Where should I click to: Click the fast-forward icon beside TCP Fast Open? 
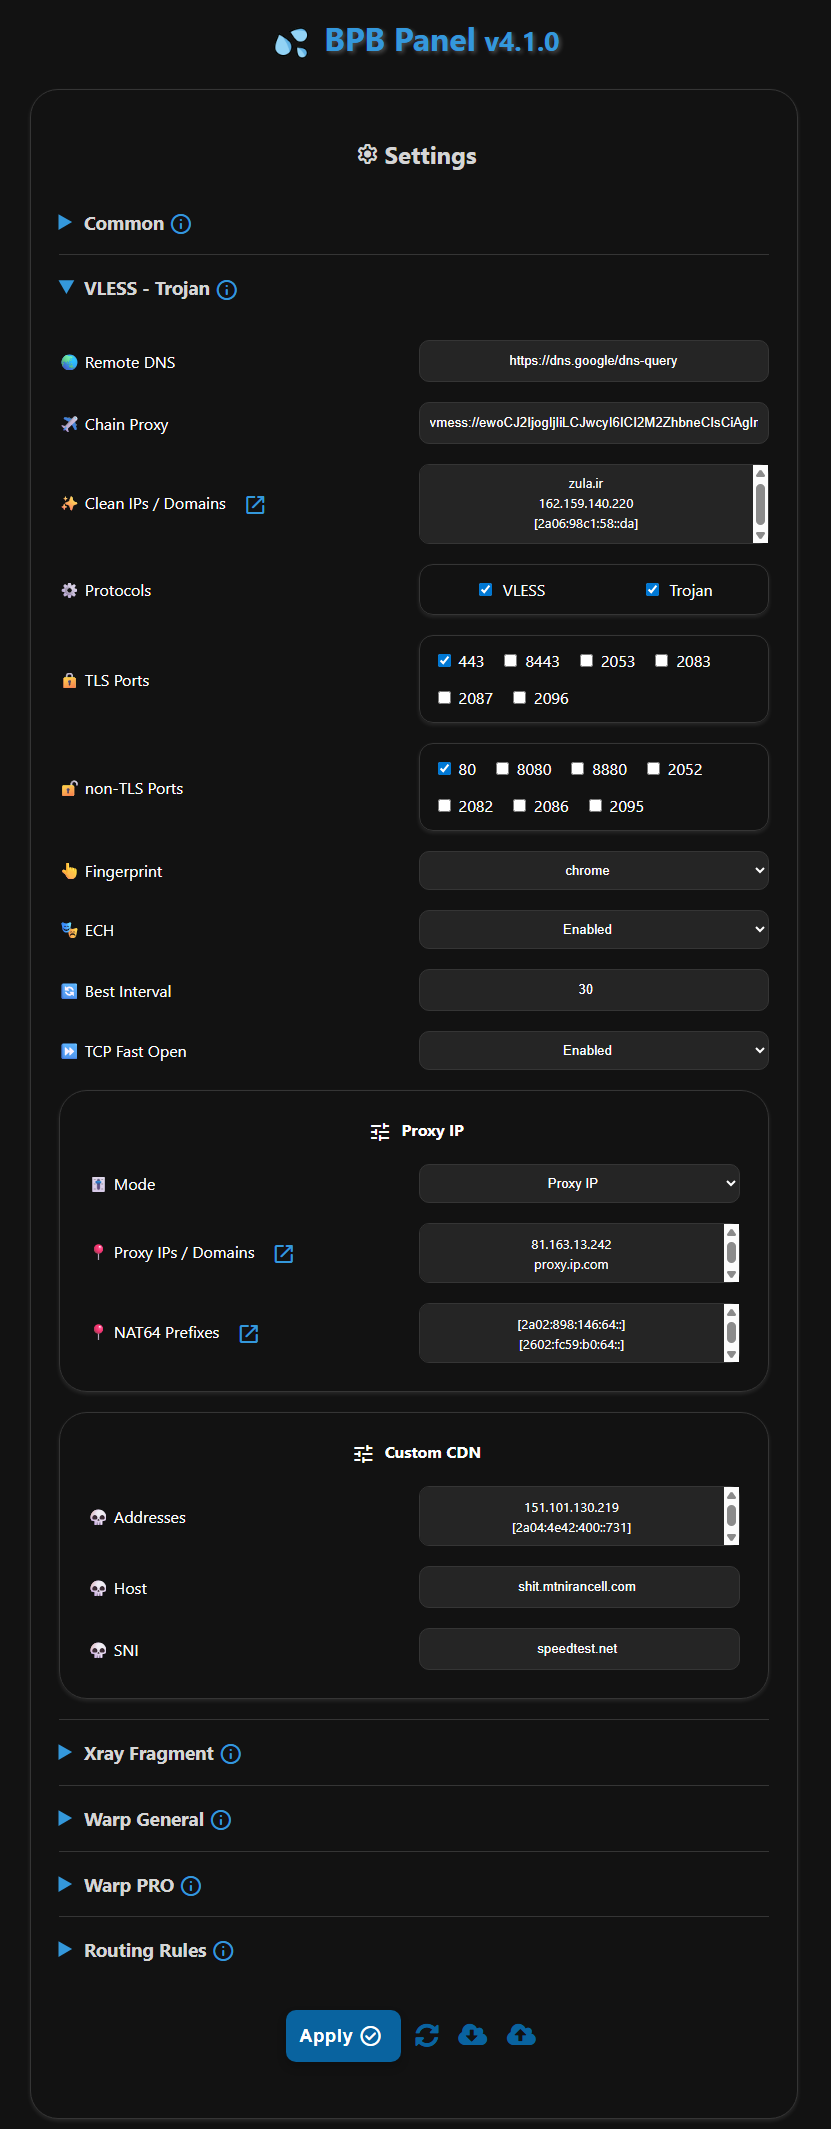click(69, 1051)
